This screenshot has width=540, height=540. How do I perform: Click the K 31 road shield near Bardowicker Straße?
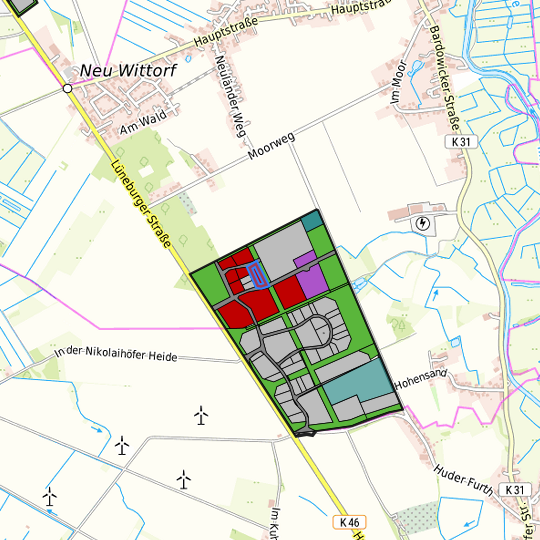click(461, 142)
